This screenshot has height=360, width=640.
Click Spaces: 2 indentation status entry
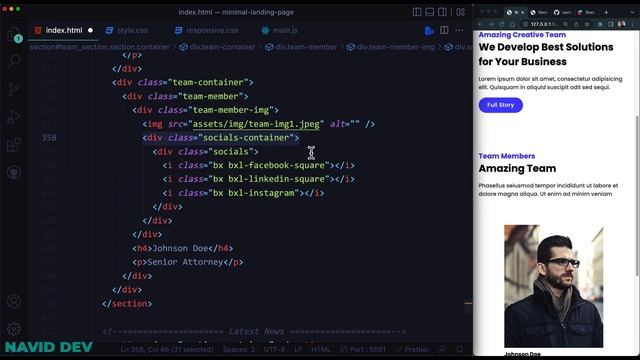[x=239, y=349]
